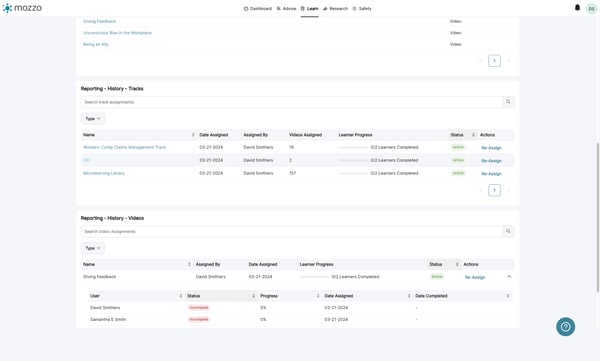Re-Assign the Workers' Comp Claims Management Track

[491, 148]
